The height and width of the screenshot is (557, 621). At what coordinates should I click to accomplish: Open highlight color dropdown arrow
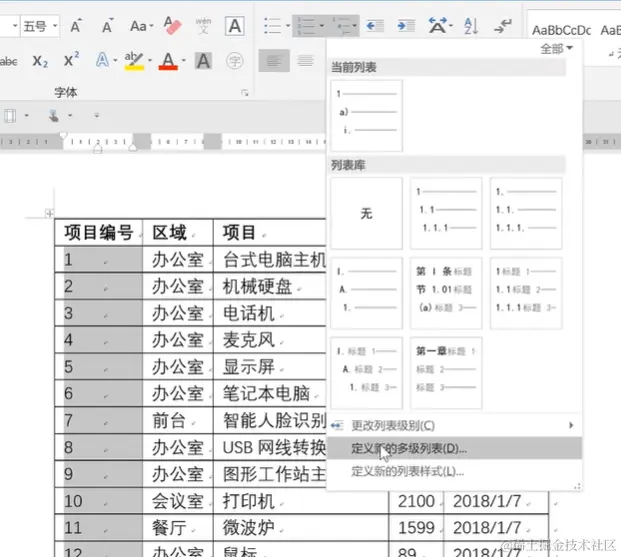click(x=150, y=61)
